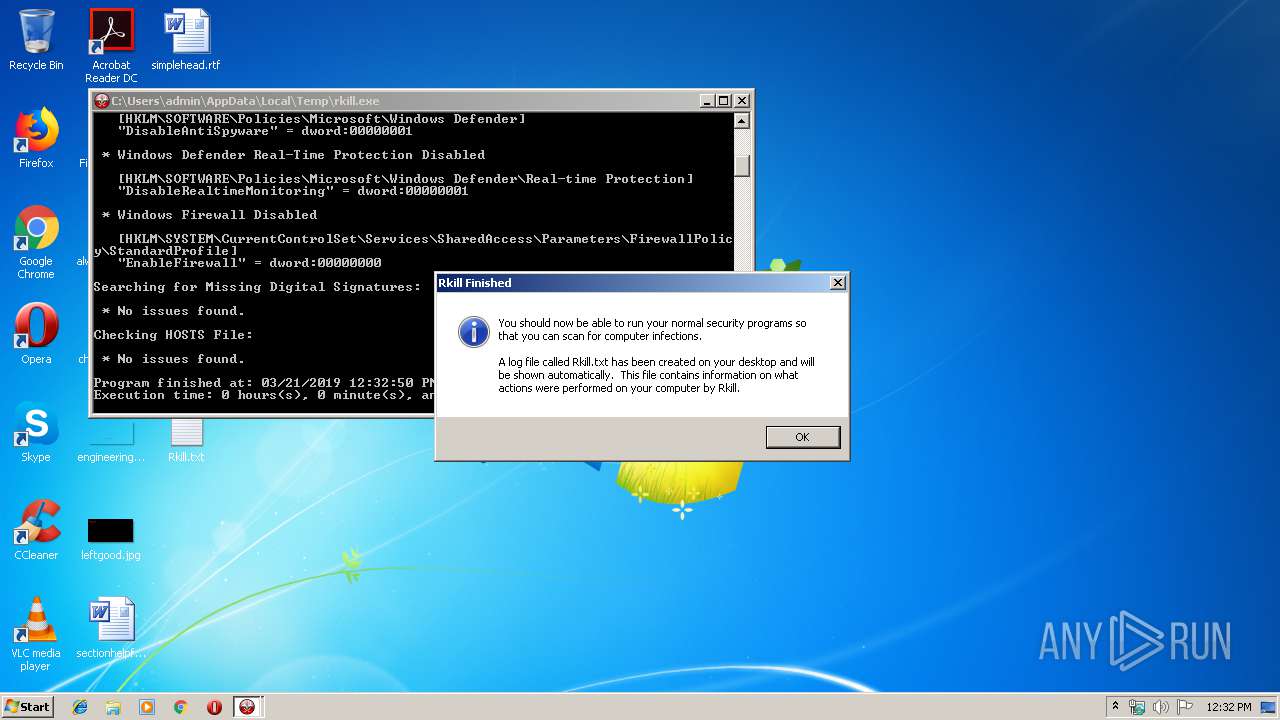1280x720 pixels.
Task: Open the Opera desktop shortcut
Action: coord(36,334)
